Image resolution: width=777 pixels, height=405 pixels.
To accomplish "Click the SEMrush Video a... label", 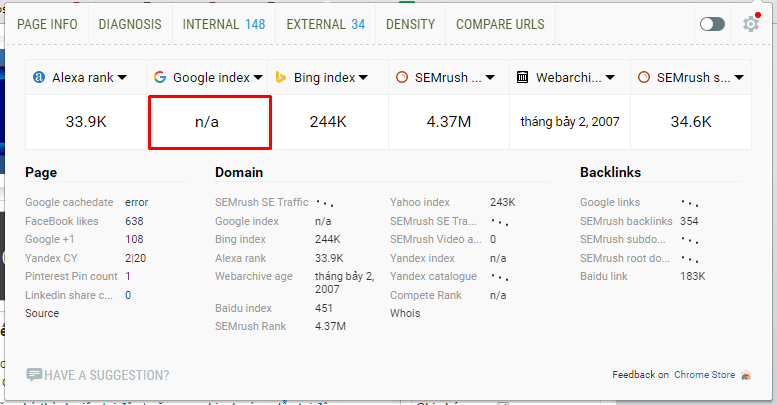I will tap(436, 239).
